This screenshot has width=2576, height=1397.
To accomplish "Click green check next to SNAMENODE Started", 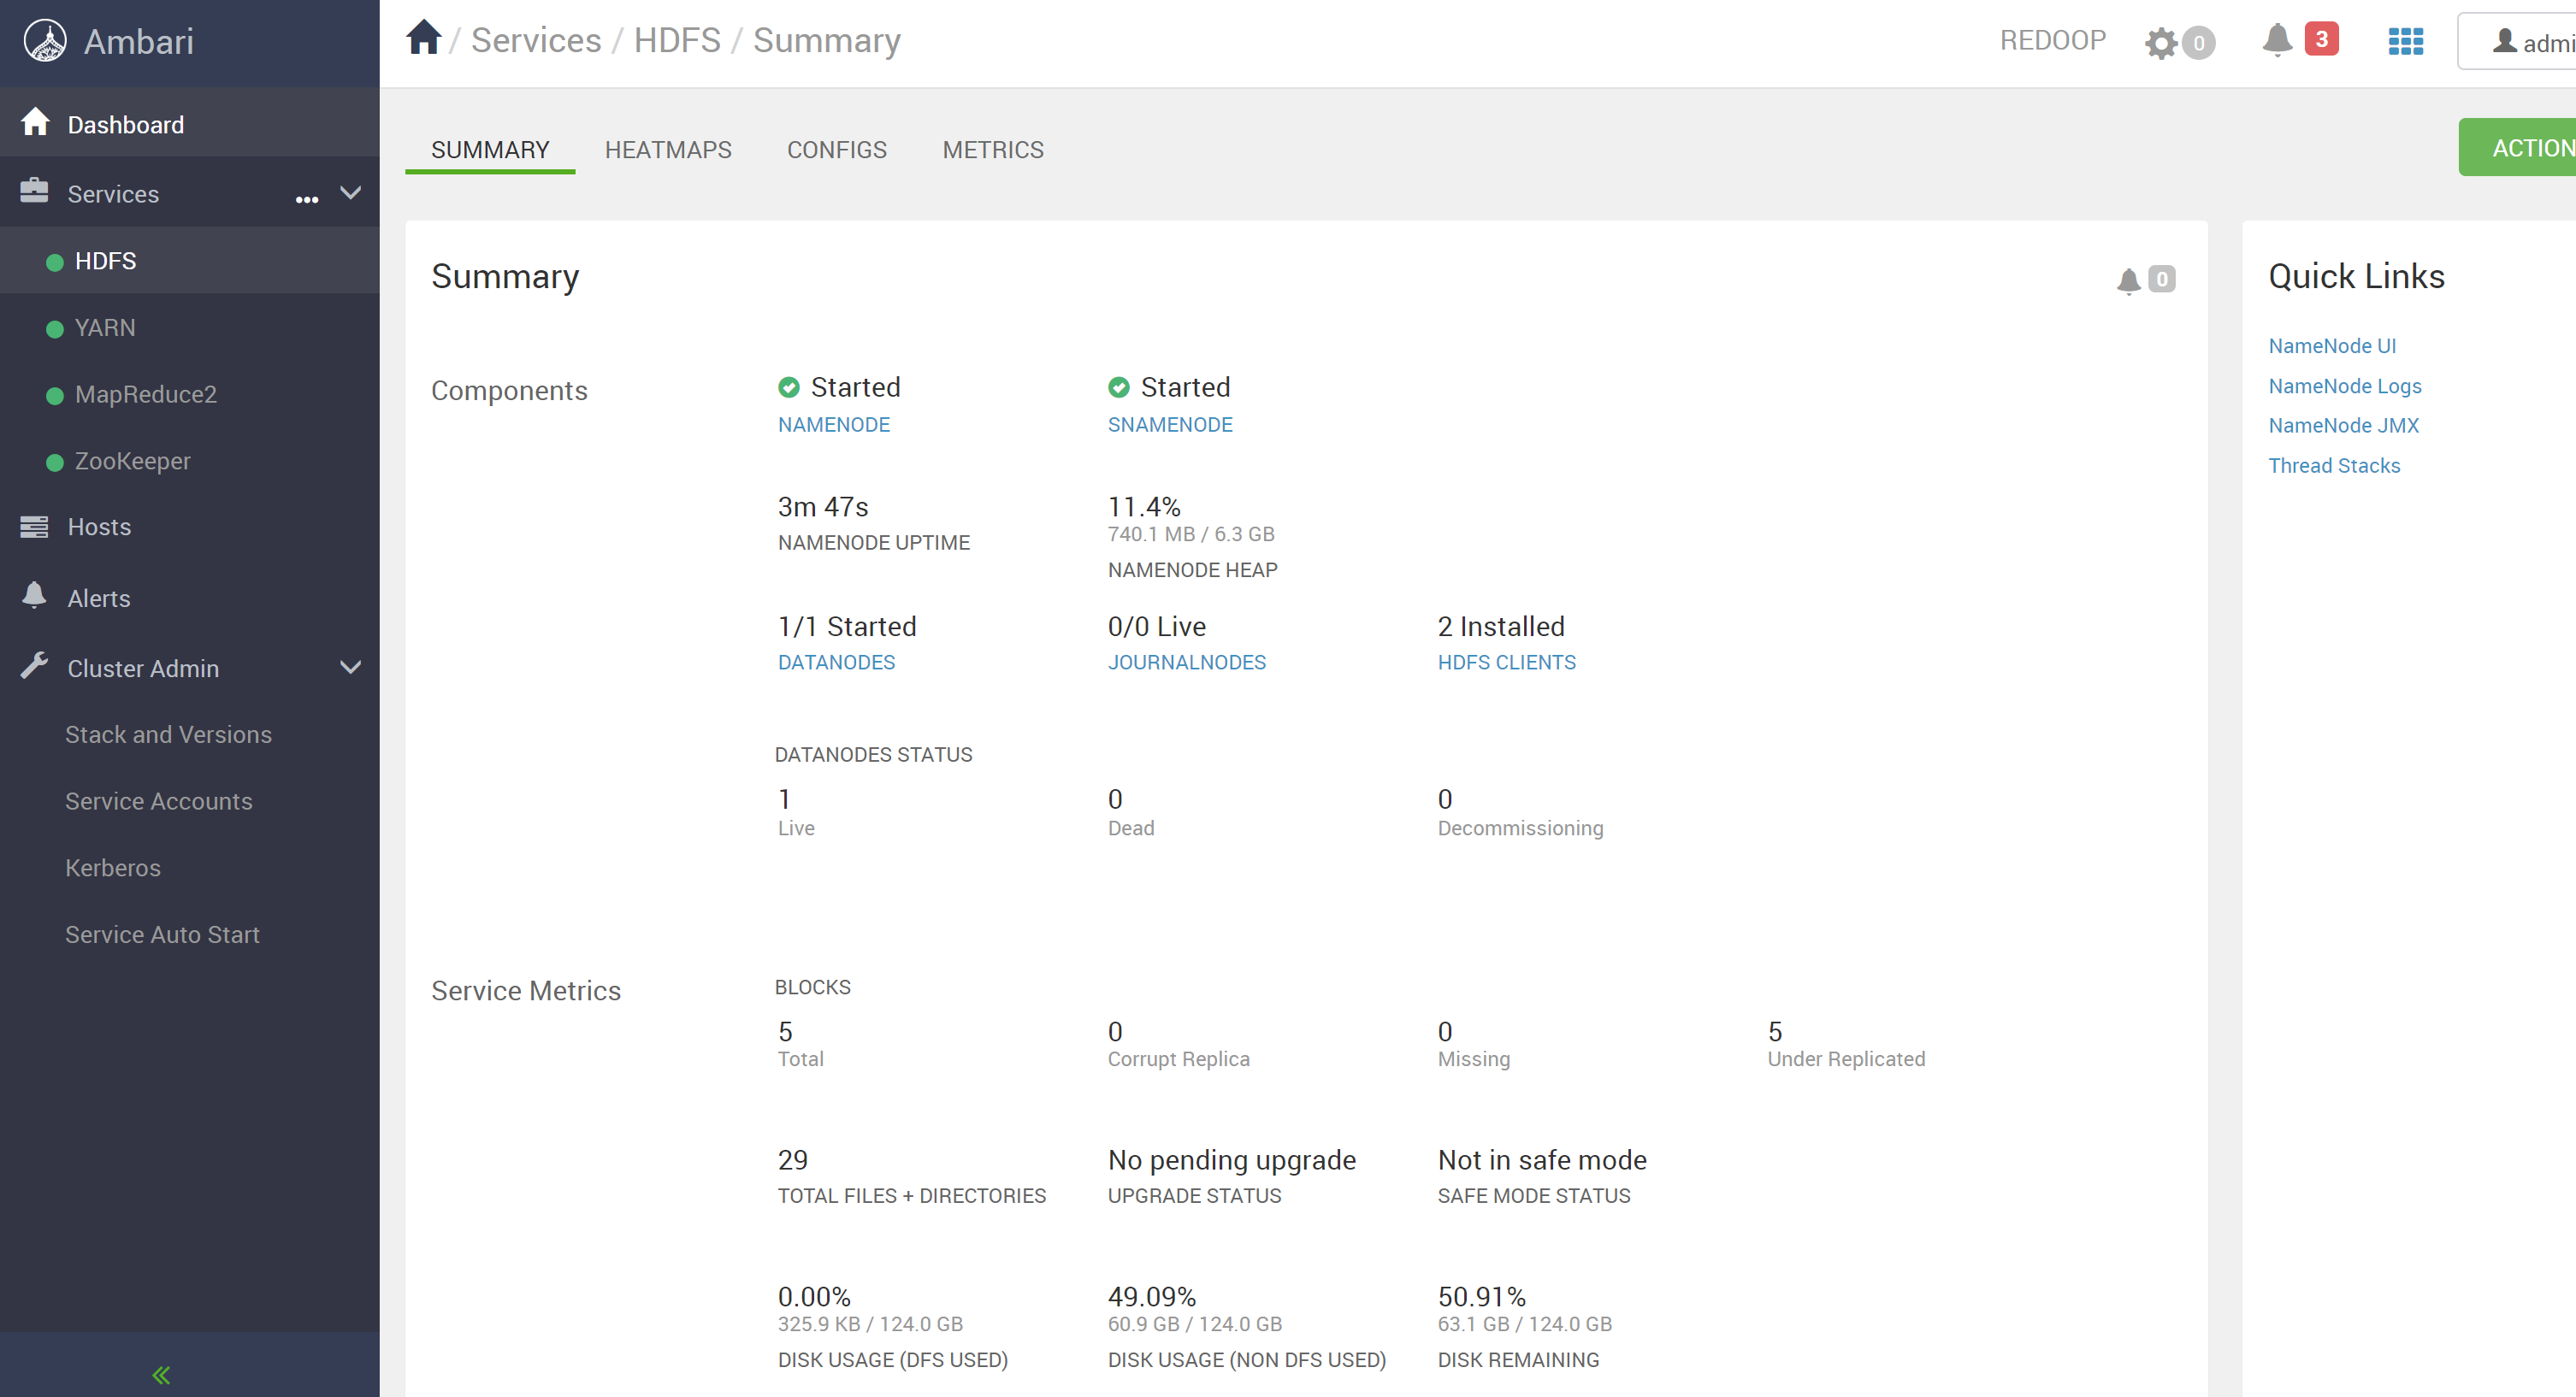I will click(1119, 387).
